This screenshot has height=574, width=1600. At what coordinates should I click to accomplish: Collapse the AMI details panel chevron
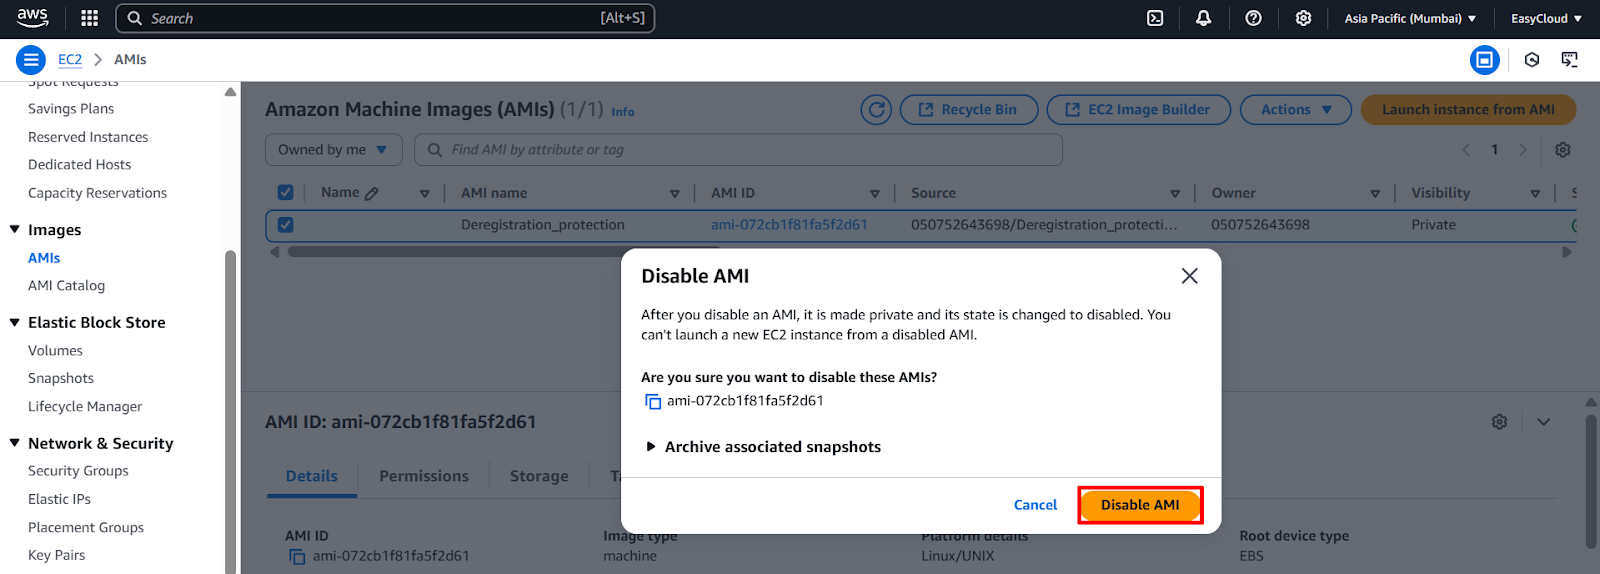[1544, 422]
